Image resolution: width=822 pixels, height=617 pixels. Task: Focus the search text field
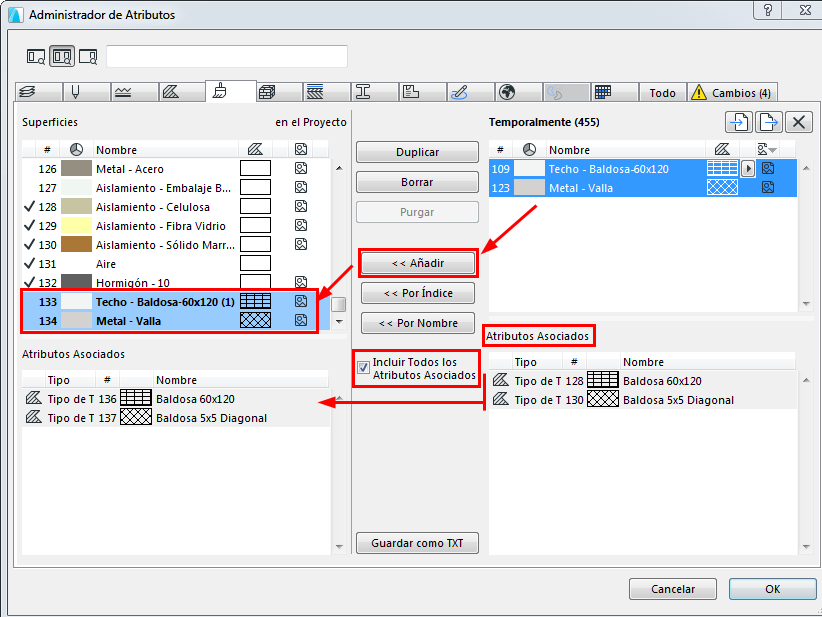[x=226, y=56]
